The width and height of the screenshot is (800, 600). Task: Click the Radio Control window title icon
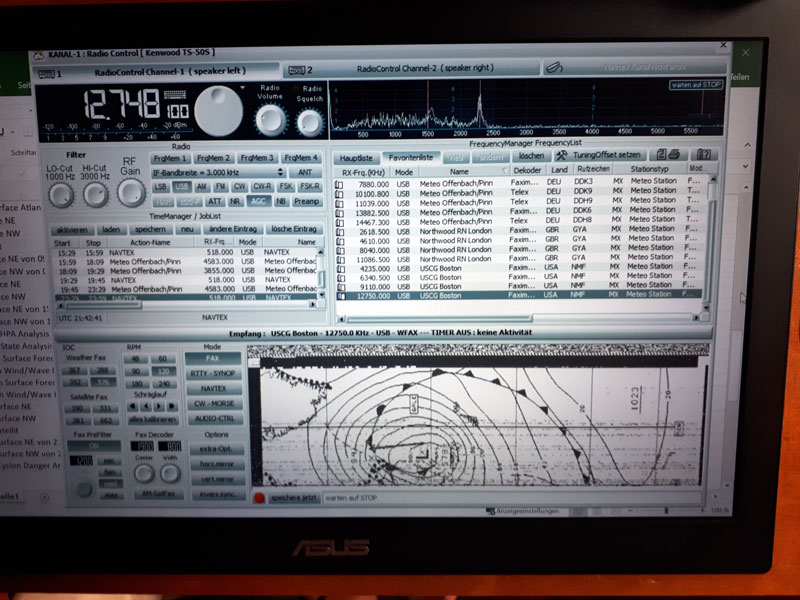[38, 55]
